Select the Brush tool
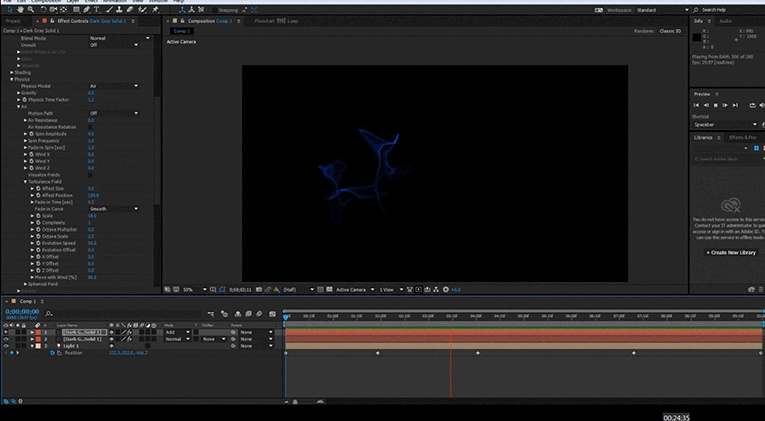This screenshot has width=765, height=421. (x=109, y=10)
